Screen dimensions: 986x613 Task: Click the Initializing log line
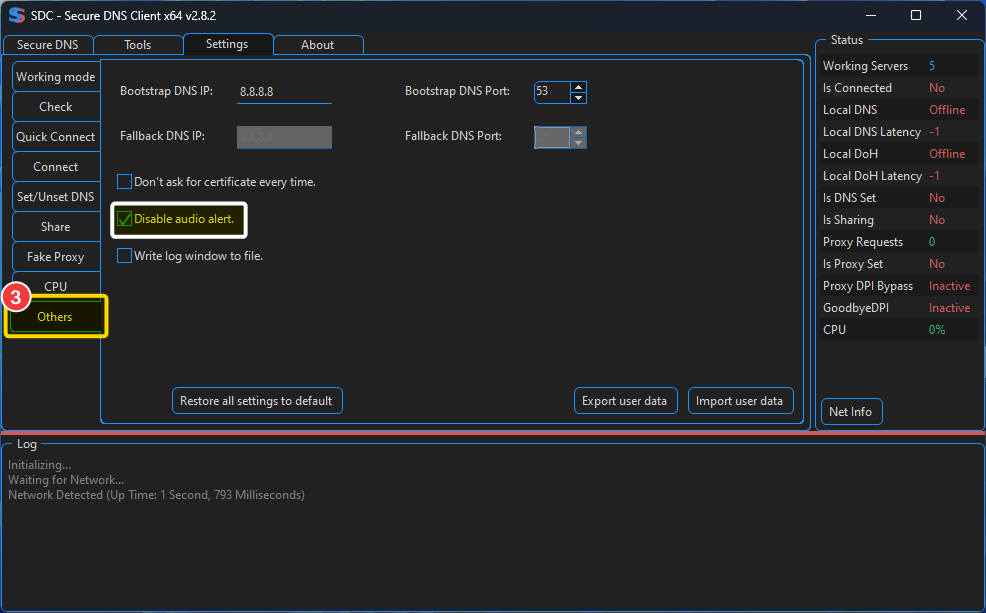click(x=39, y=465)
